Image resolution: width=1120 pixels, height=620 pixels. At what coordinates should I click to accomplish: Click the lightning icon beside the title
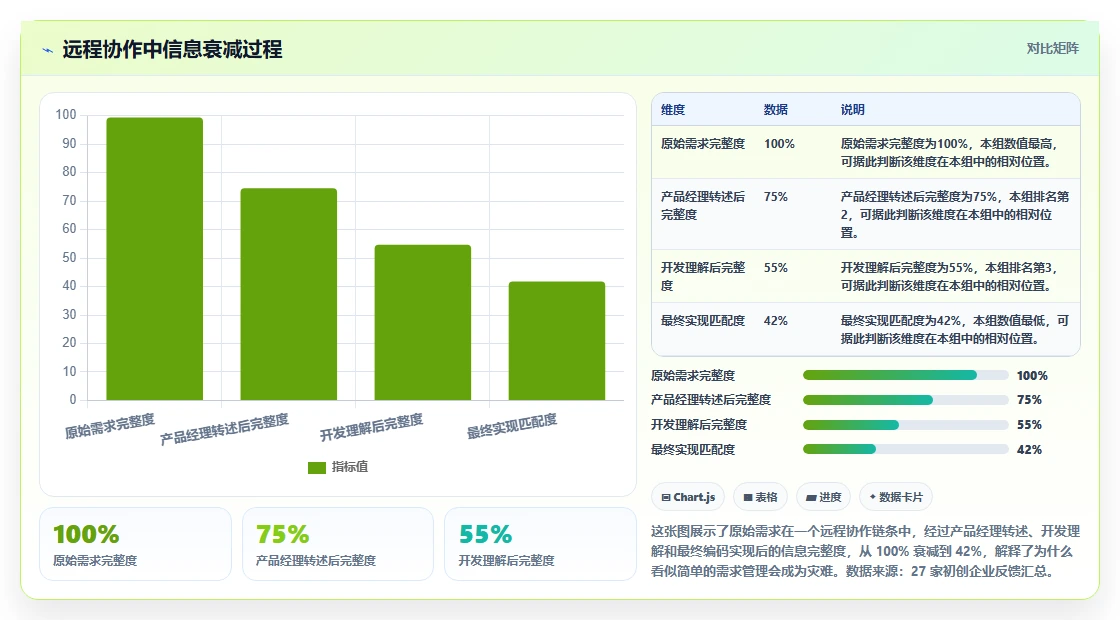pos(48,50)
